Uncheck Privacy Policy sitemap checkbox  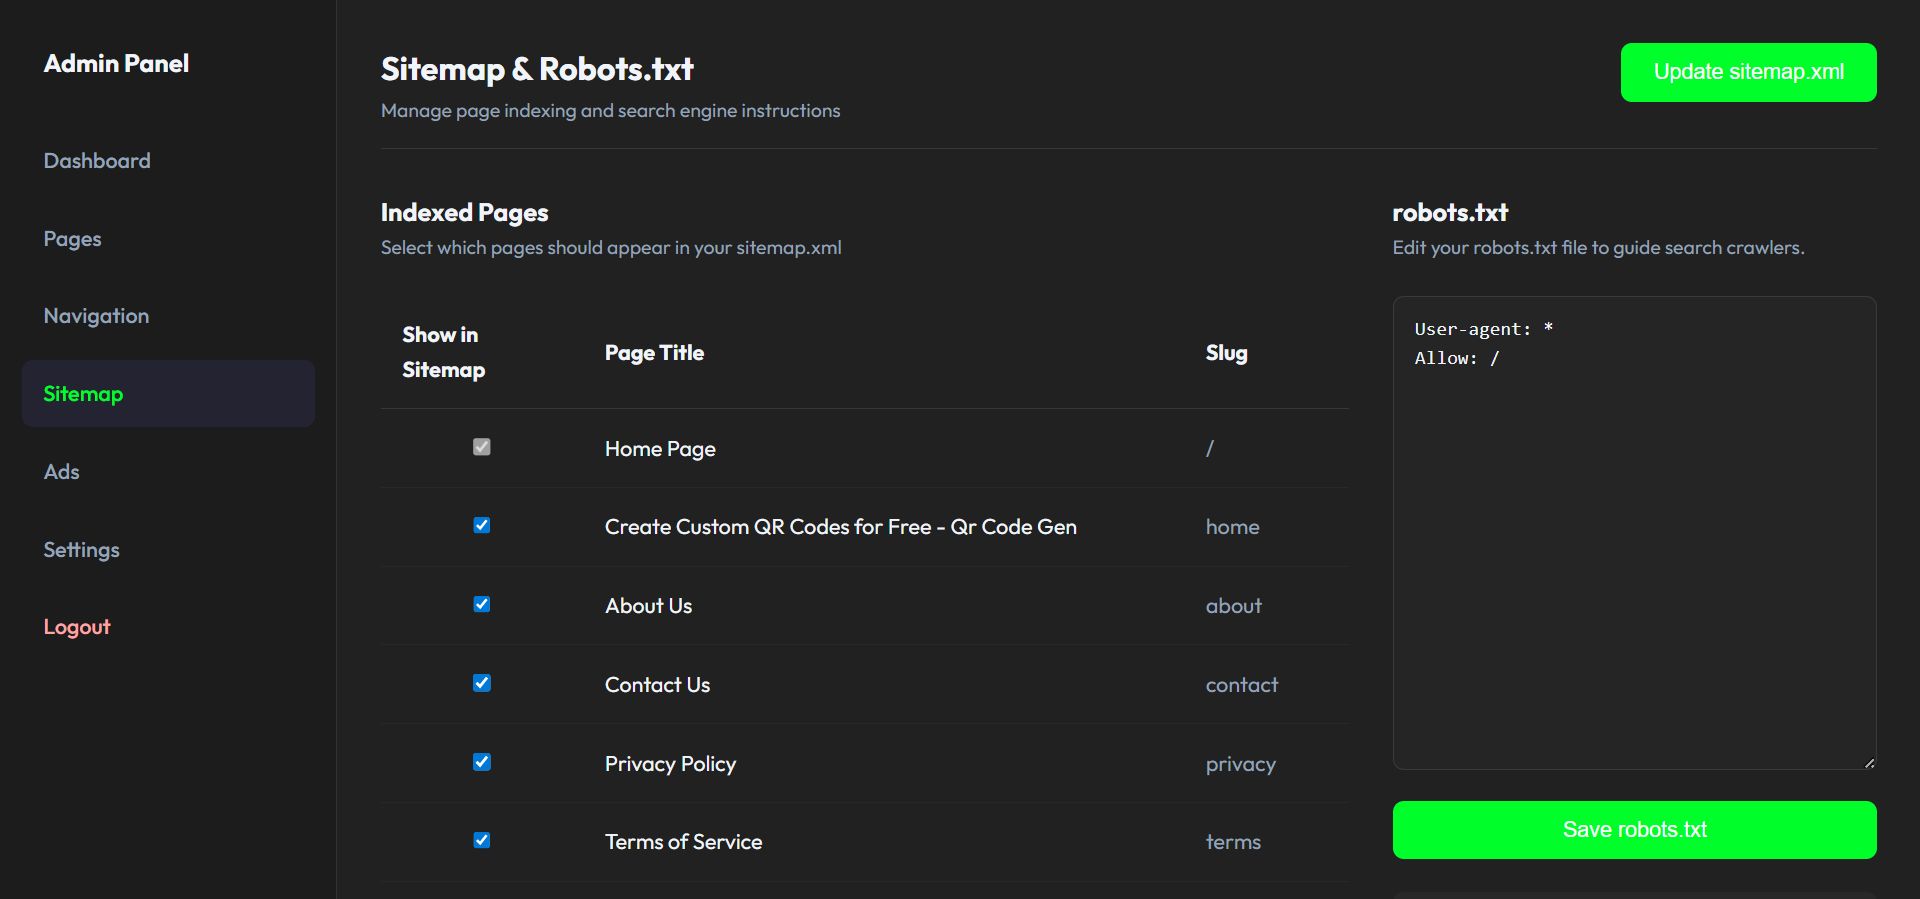(x=482, y=762)
